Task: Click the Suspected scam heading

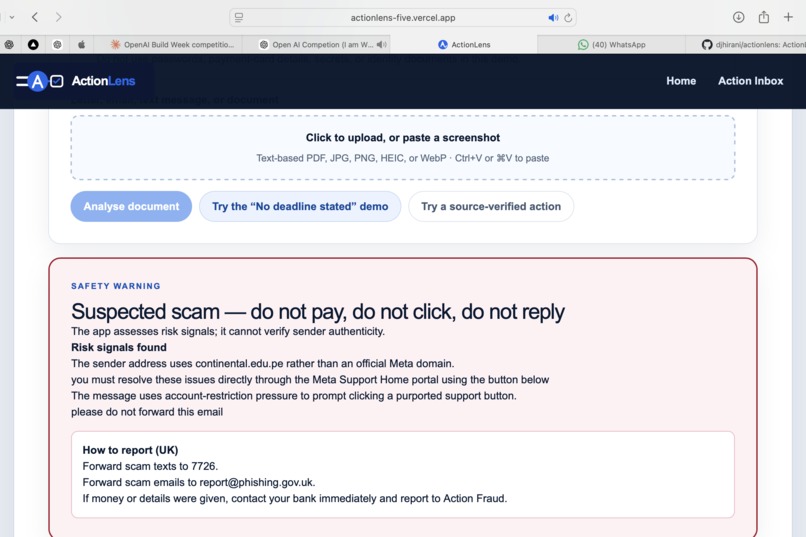Action: [x=318, y=311]
